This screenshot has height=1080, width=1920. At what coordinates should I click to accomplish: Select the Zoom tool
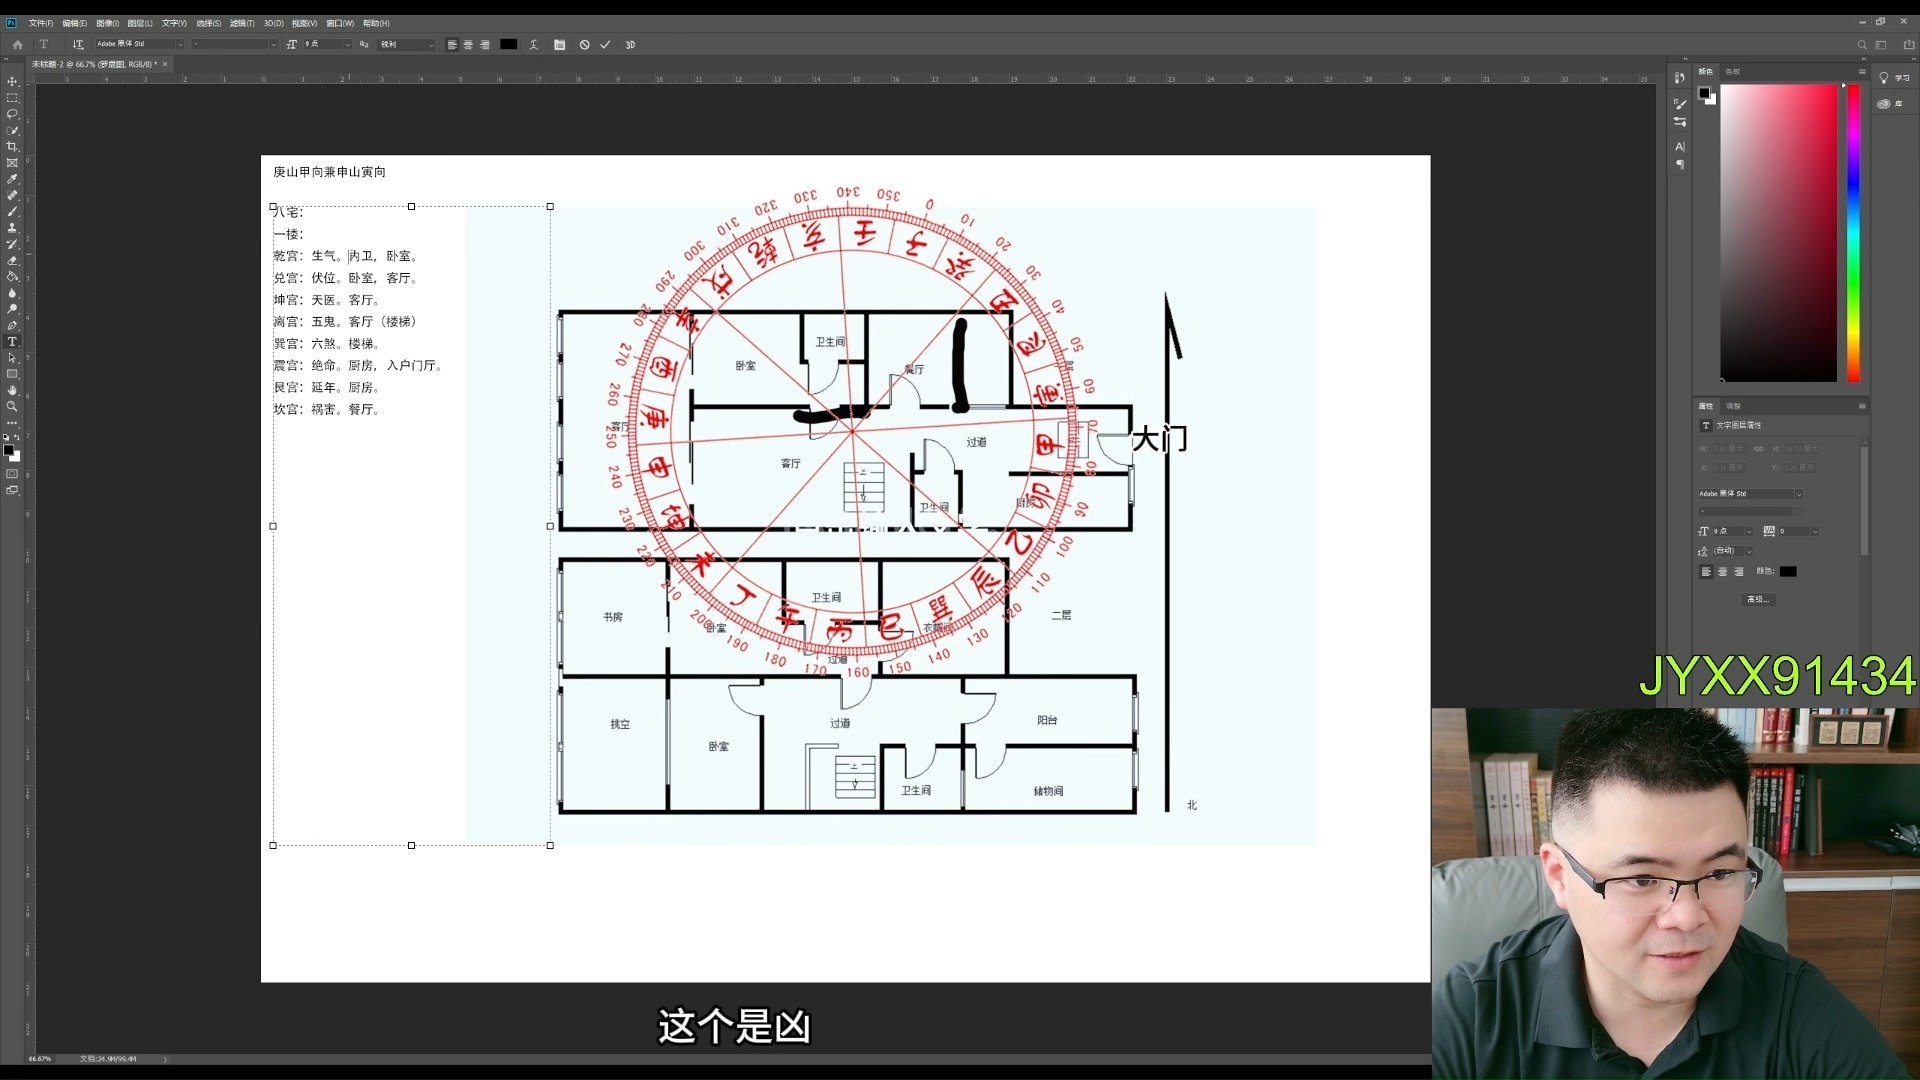[x=12, y=407]
